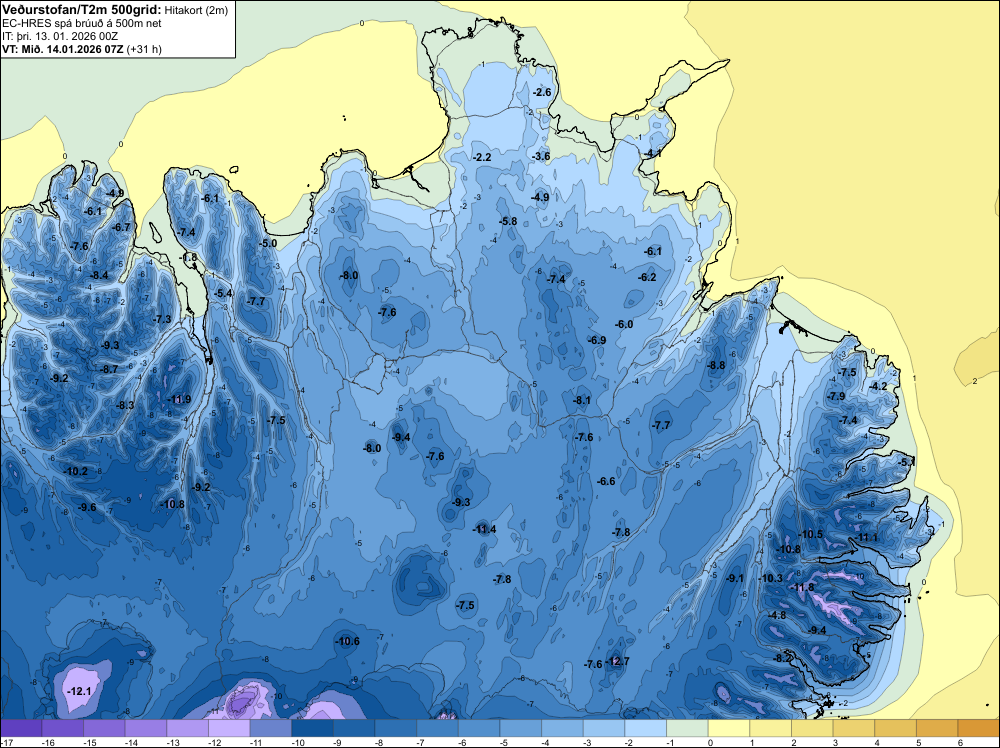This screenshot has width=1000, height=748.
Task: Select the legend swatch between -14 and -13
Action: (146, 728)
